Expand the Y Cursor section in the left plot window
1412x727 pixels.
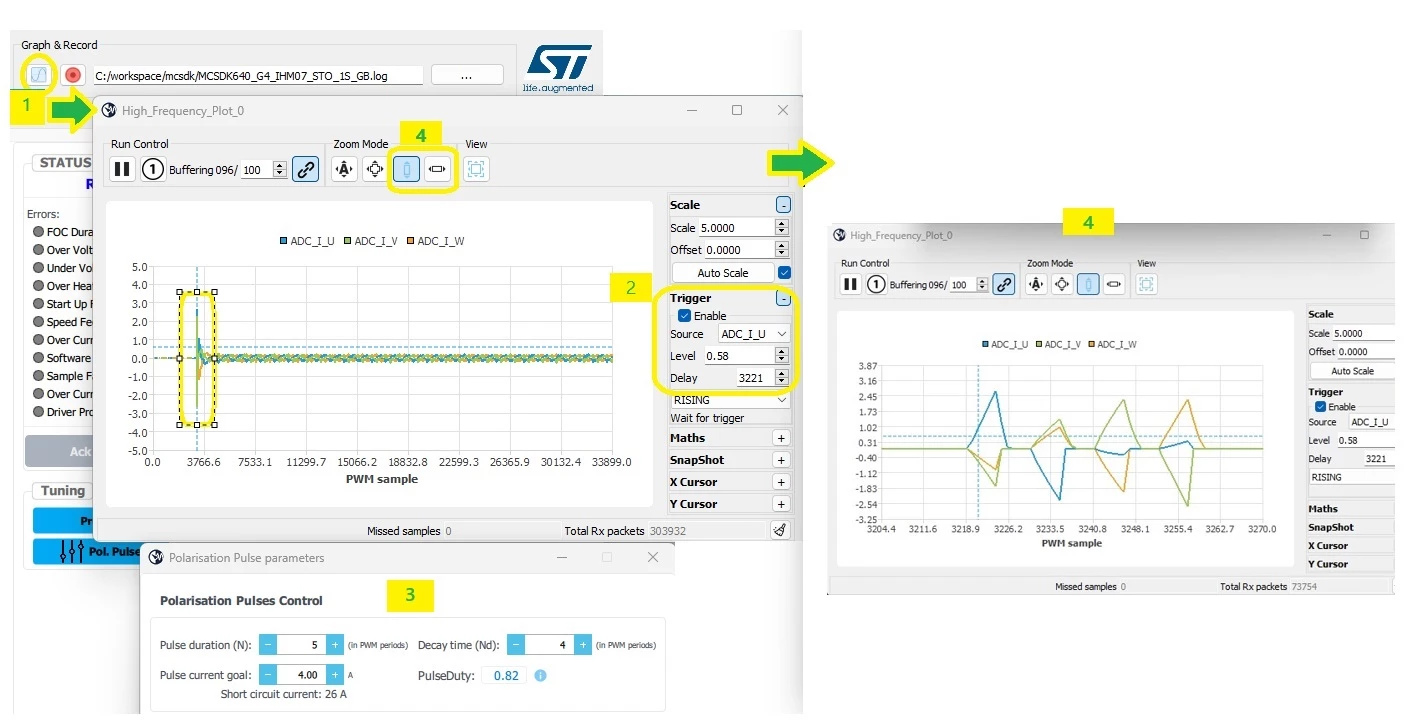coord(781,504)
